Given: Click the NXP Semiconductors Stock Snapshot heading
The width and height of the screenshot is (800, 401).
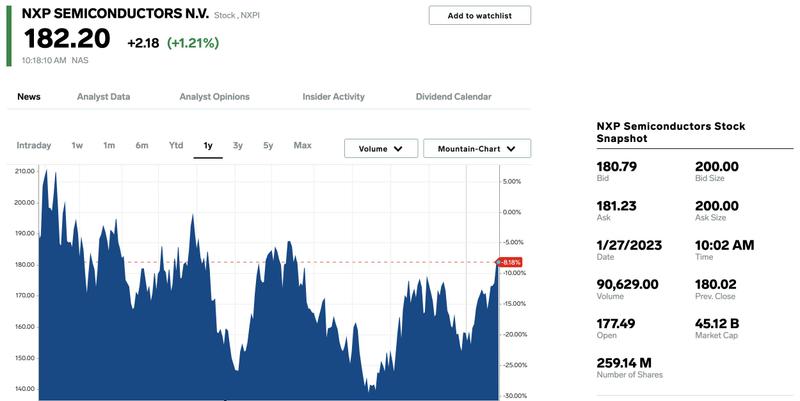Looking at the screenshot, I should tap(671, 132).
